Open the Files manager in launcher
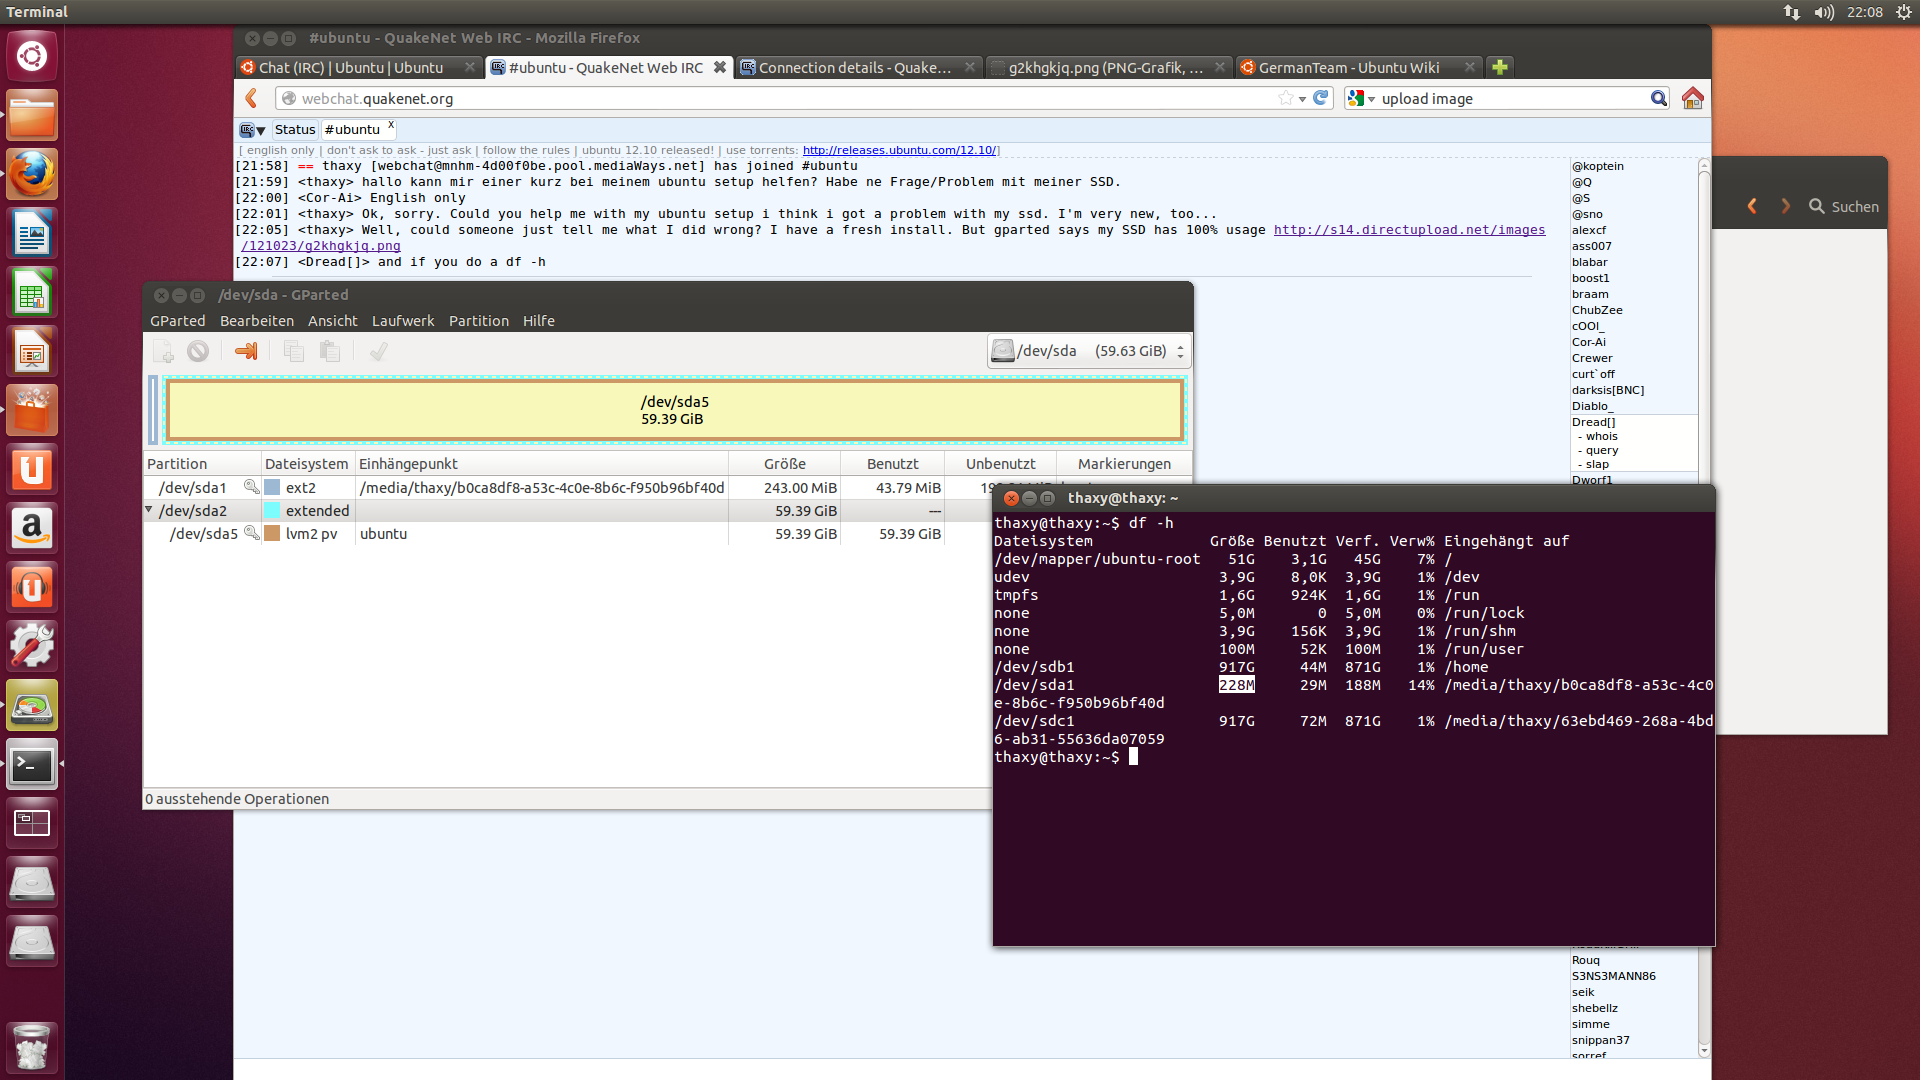This screenshot has width=1920, height=1080. 32,115
